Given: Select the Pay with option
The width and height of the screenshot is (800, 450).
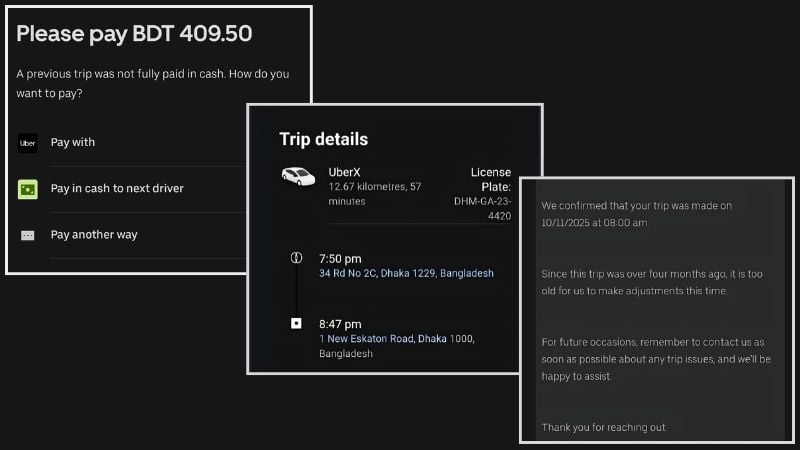Looking at the screenshot, I should [x=73, y=143].
